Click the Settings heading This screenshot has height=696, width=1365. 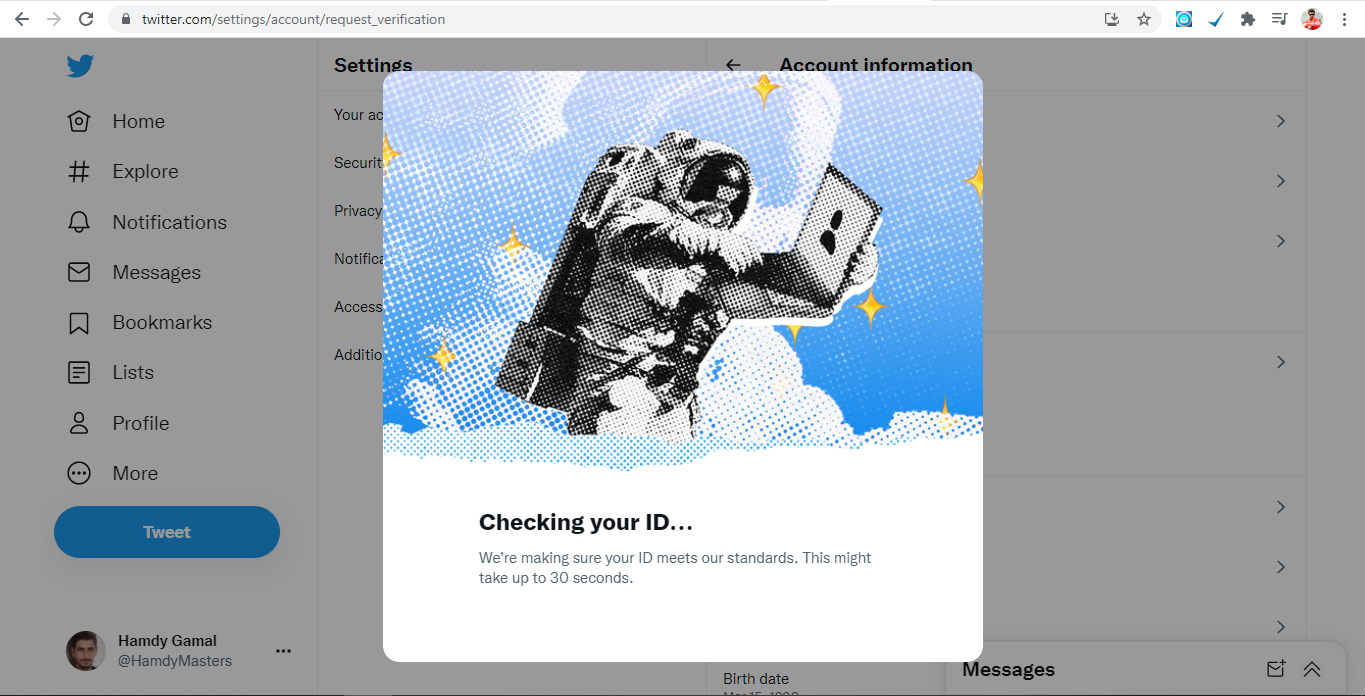(x=373, y=65)
